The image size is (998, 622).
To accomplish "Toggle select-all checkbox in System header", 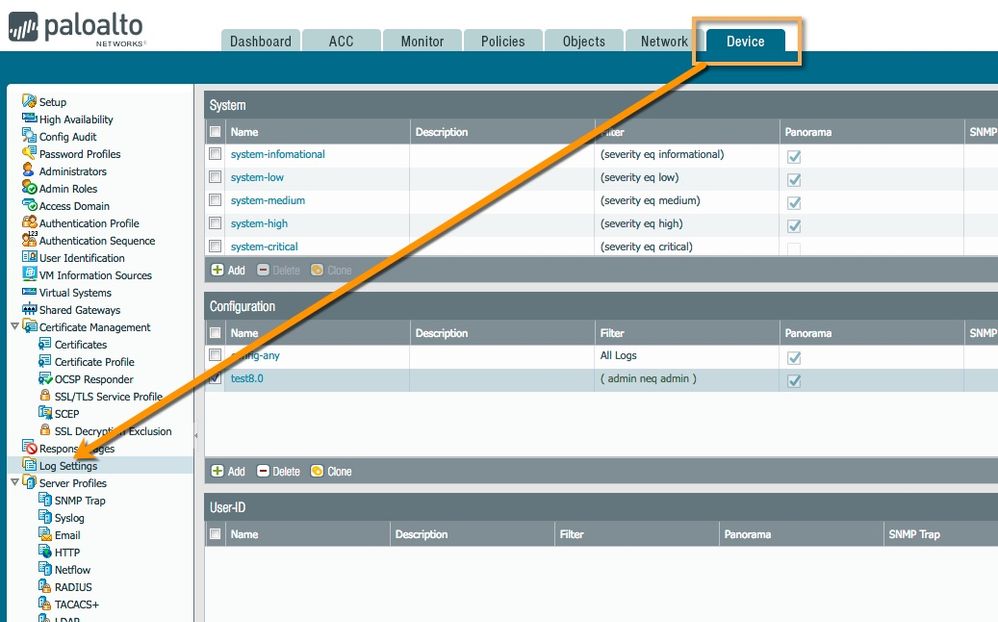I will tap(215, 132).
